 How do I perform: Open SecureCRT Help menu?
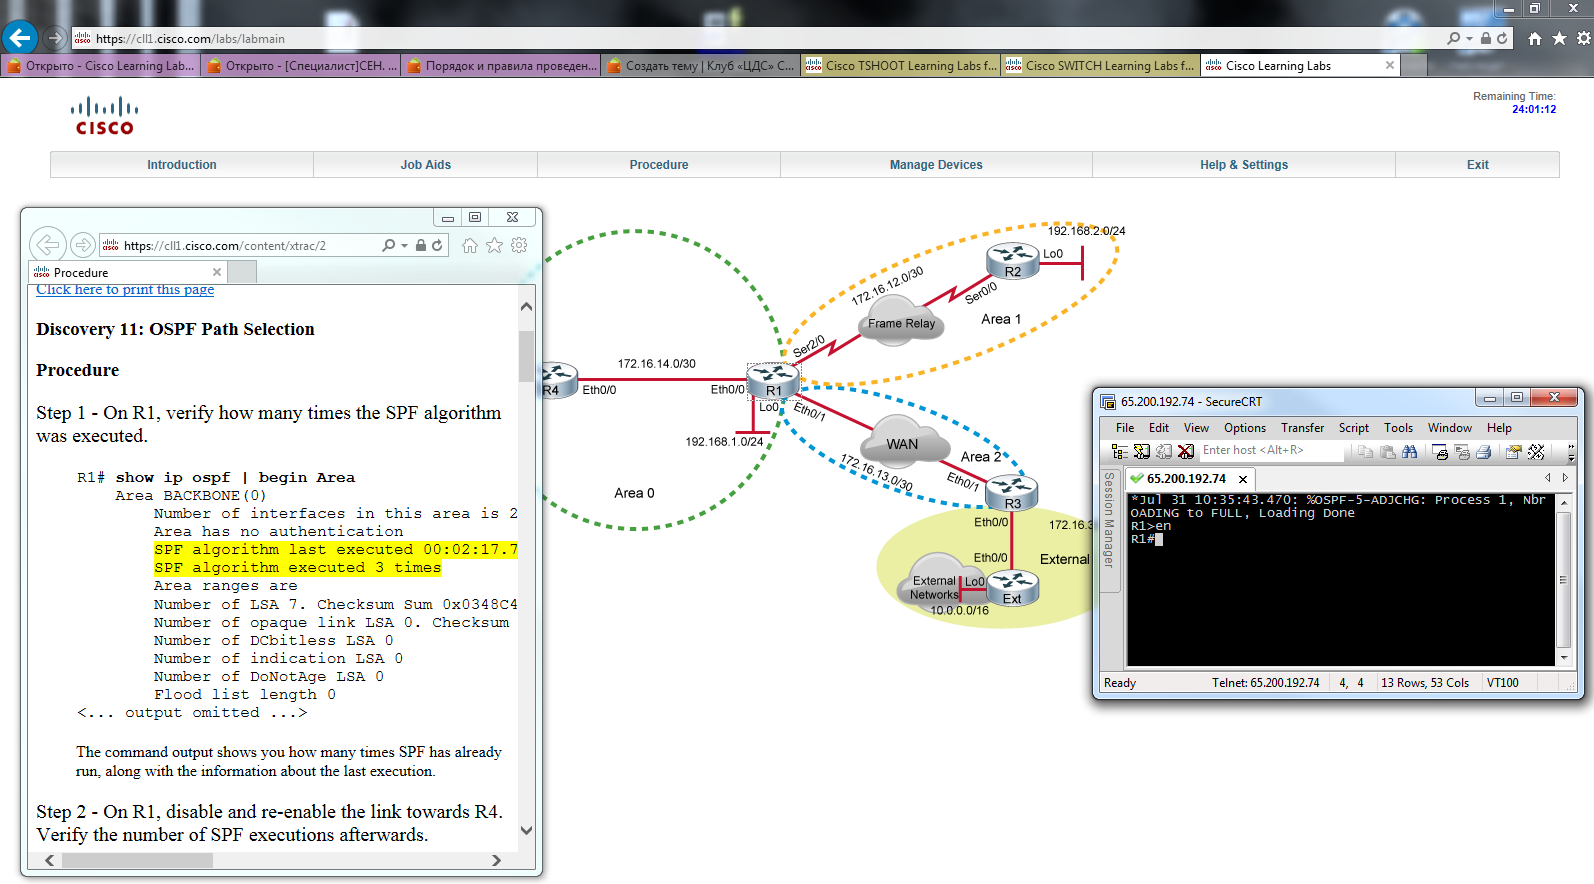click(1499, 428)
